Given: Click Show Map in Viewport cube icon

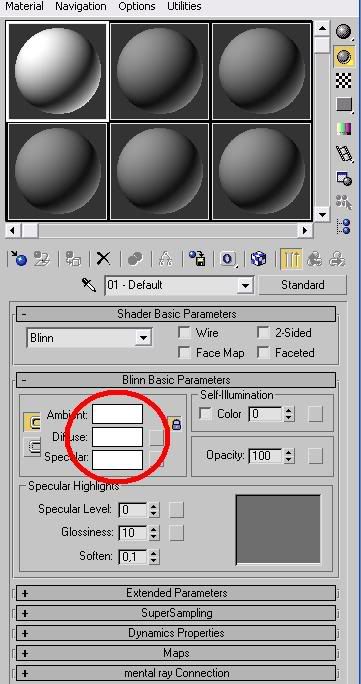Looking at the screenshot, I should tap(258, 259).
